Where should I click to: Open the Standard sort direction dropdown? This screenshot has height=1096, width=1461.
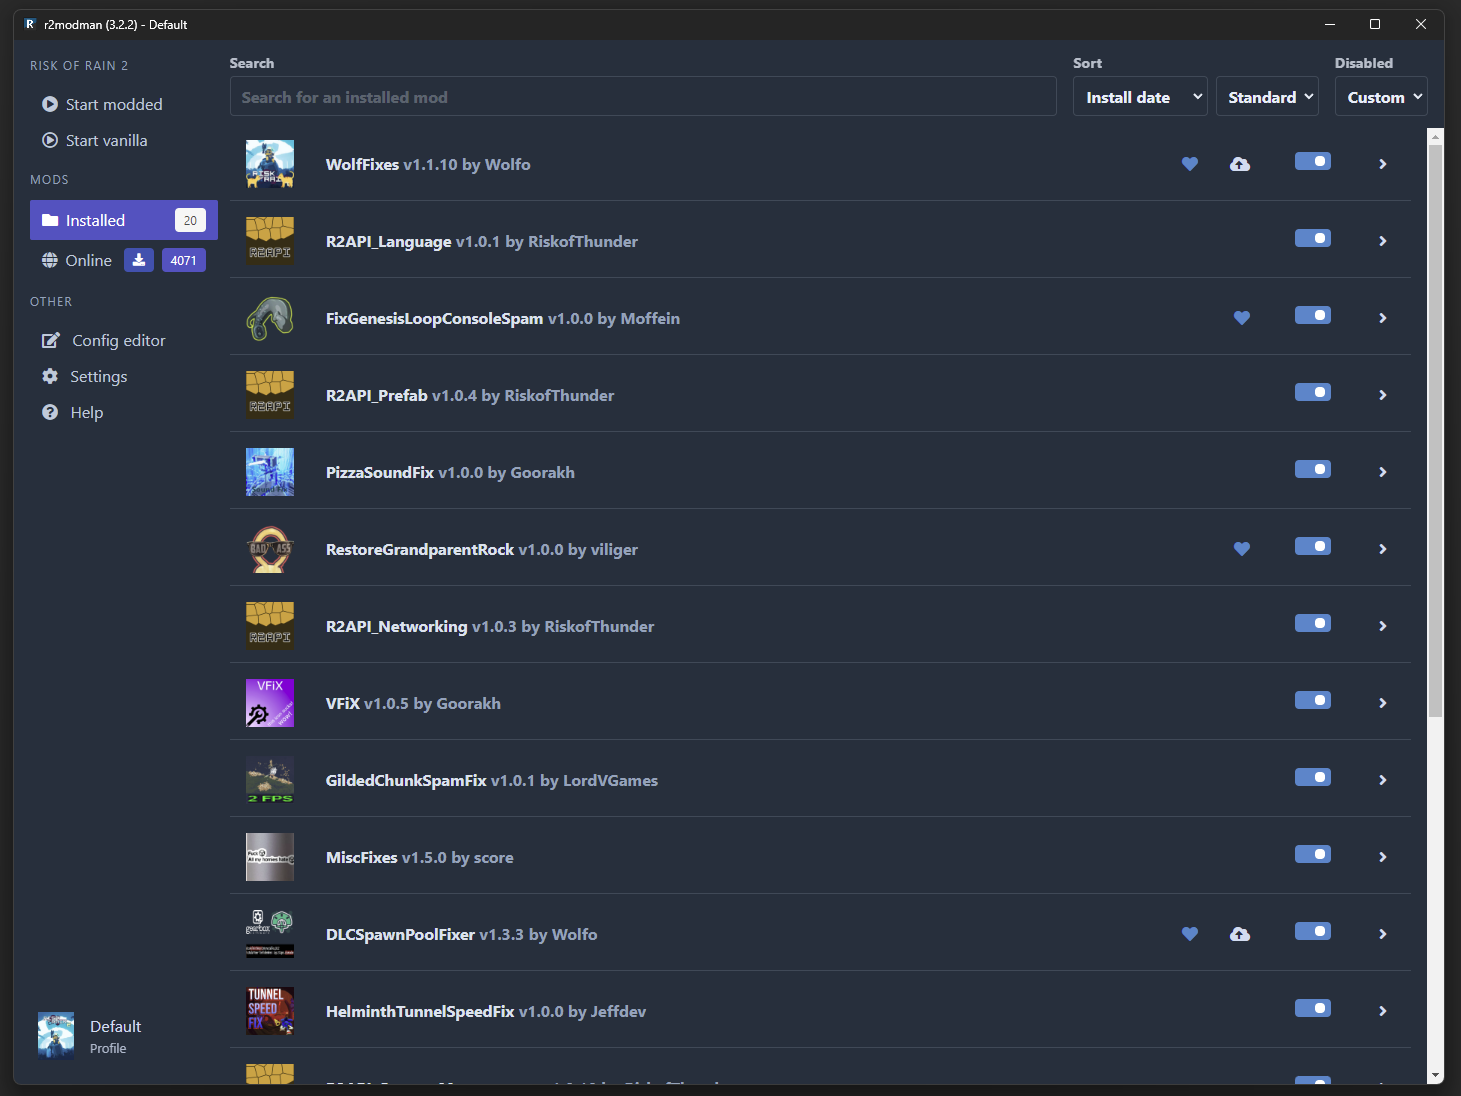point(1267,97)
